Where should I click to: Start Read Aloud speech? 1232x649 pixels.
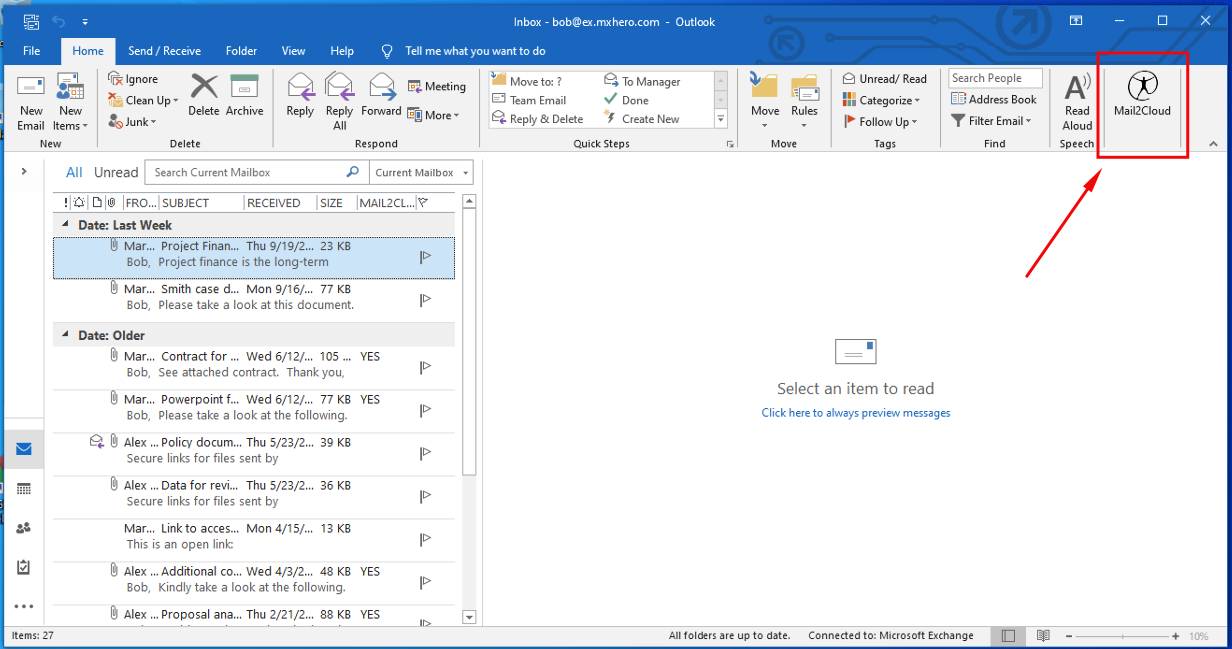click(1077, 102)
